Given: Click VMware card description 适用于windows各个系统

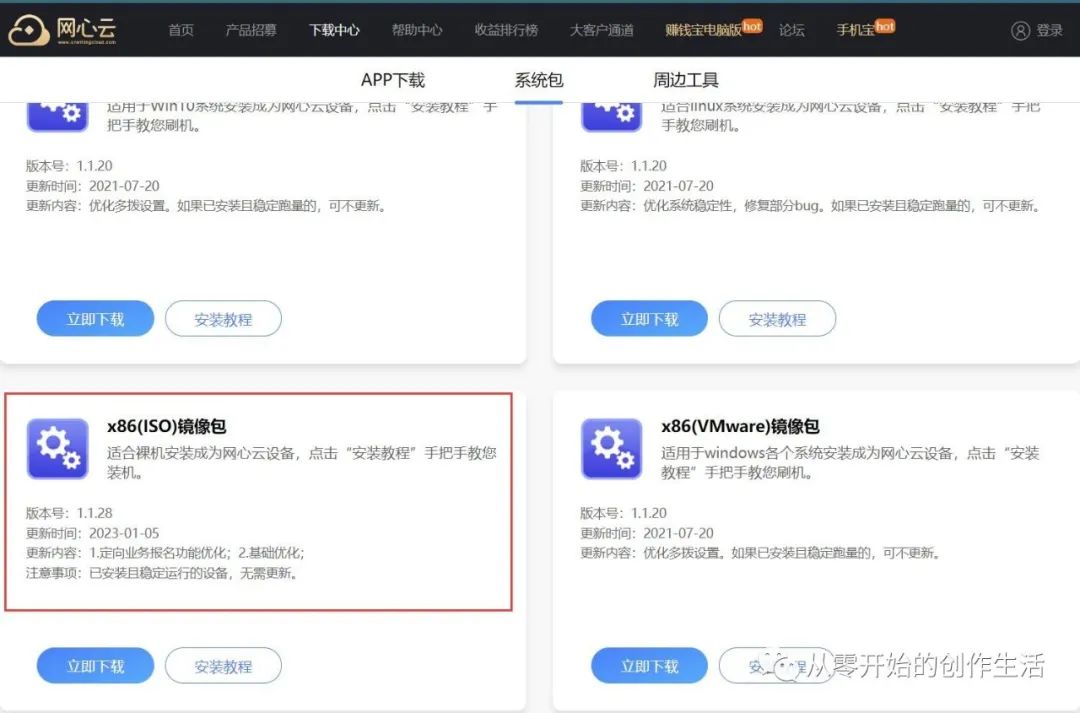Looking at the screenshot, I should [x=851, y=462].
